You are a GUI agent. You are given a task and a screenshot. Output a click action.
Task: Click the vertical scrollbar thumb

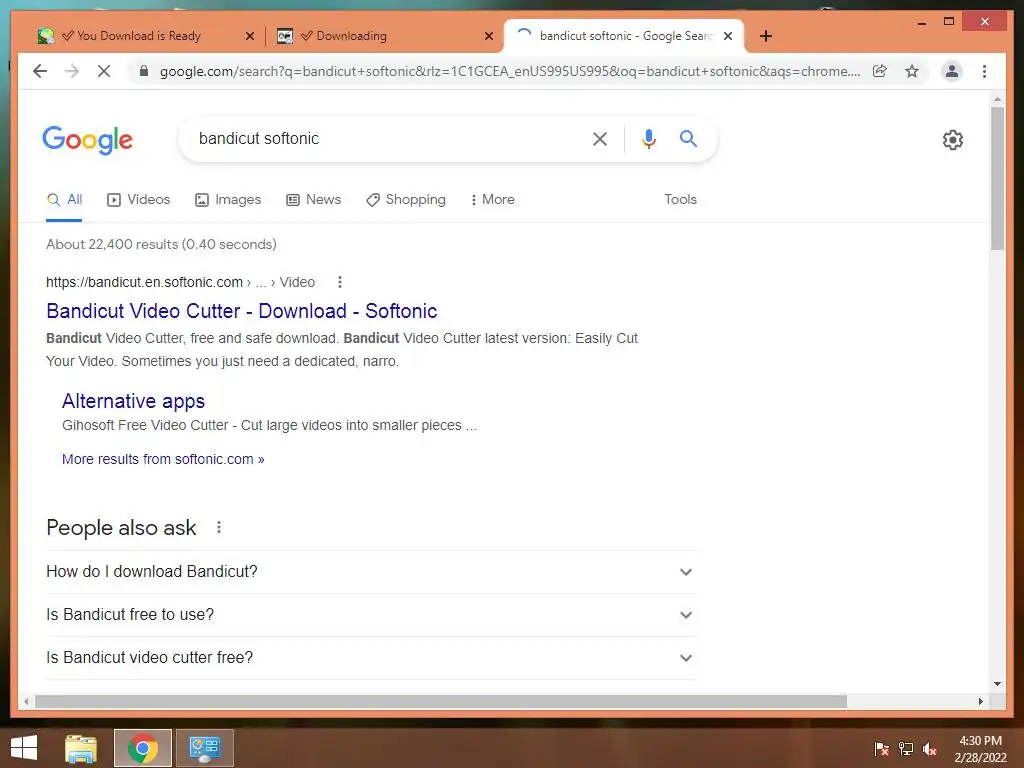997,178
